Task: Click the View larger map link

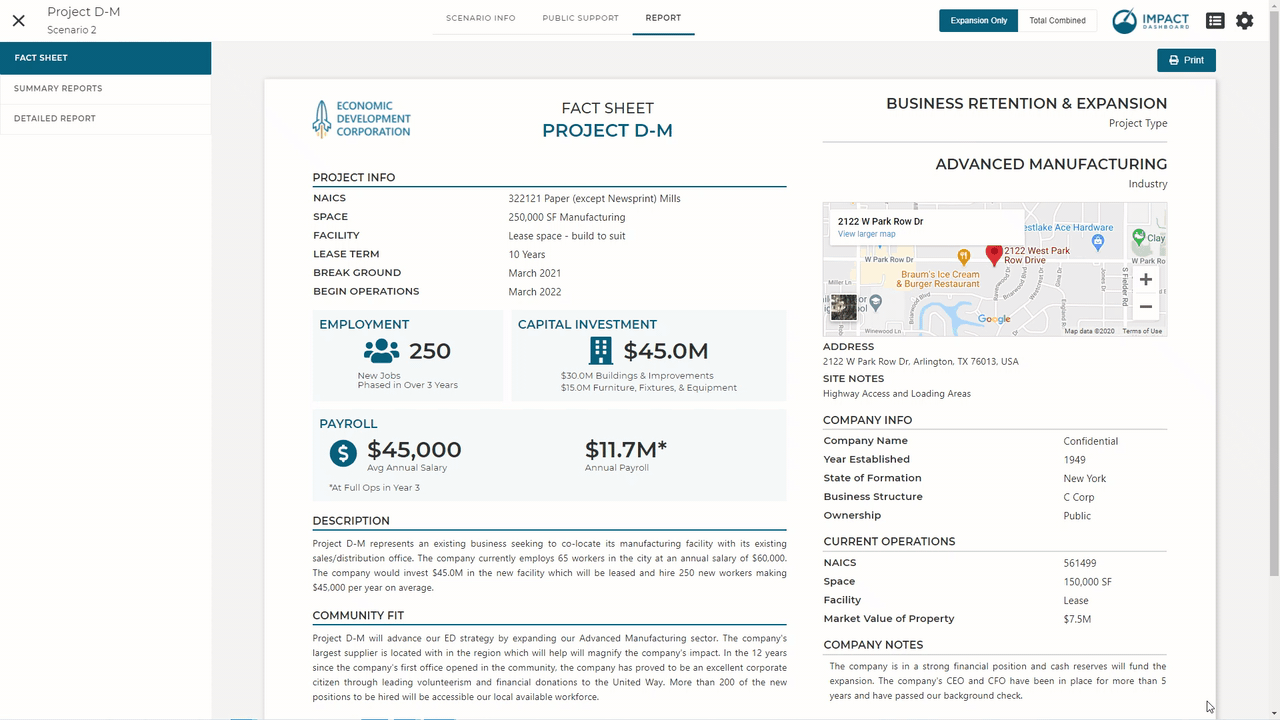Action: coord(867,234)
